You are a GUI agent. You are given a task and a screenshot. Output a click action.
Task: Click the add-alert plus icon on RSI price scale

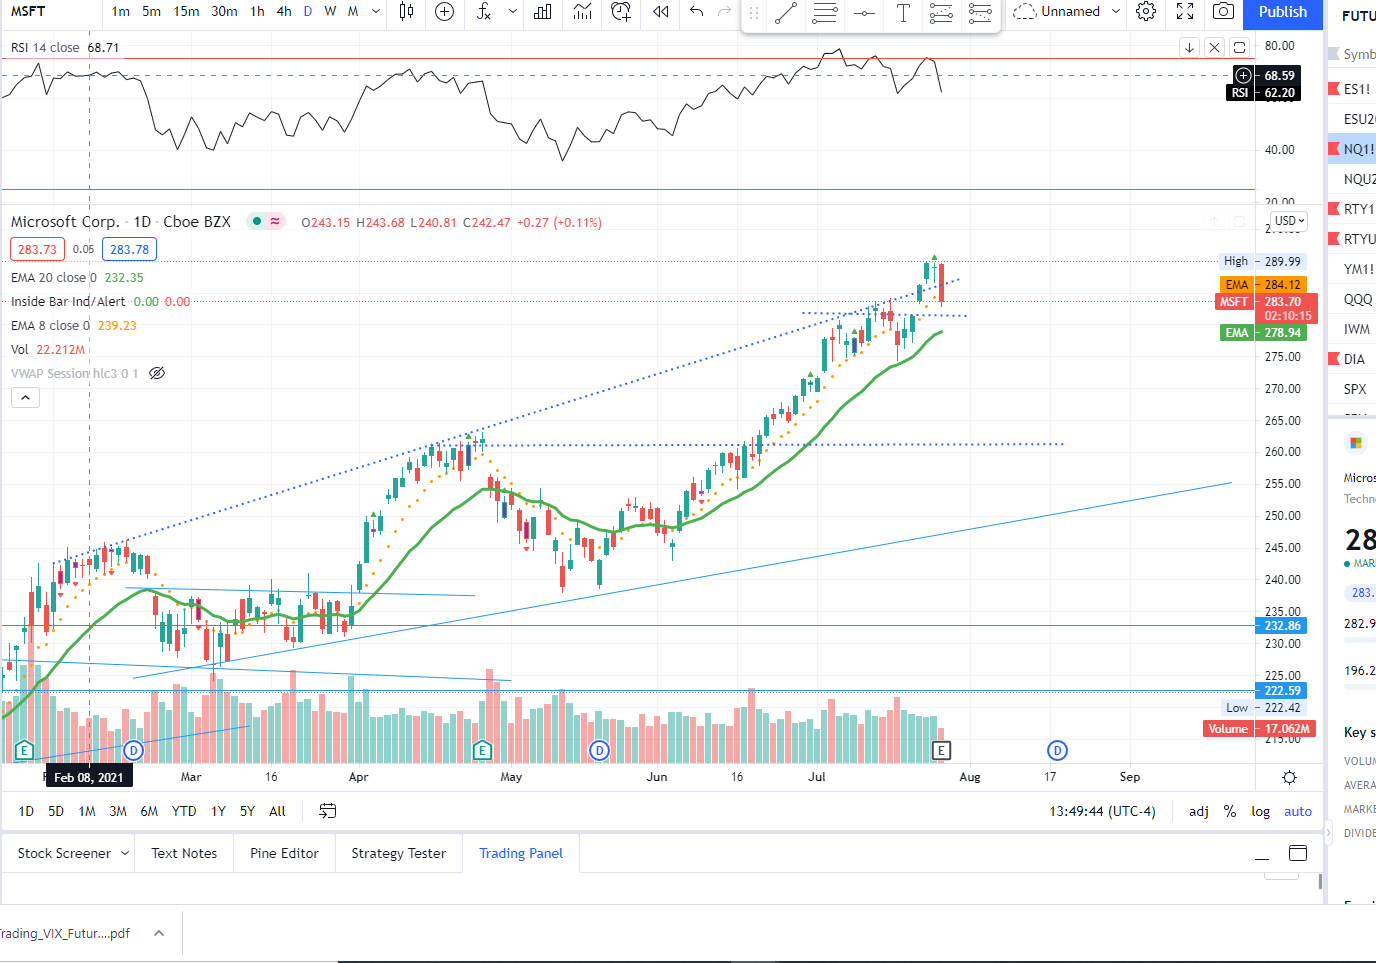point(1243,75)
